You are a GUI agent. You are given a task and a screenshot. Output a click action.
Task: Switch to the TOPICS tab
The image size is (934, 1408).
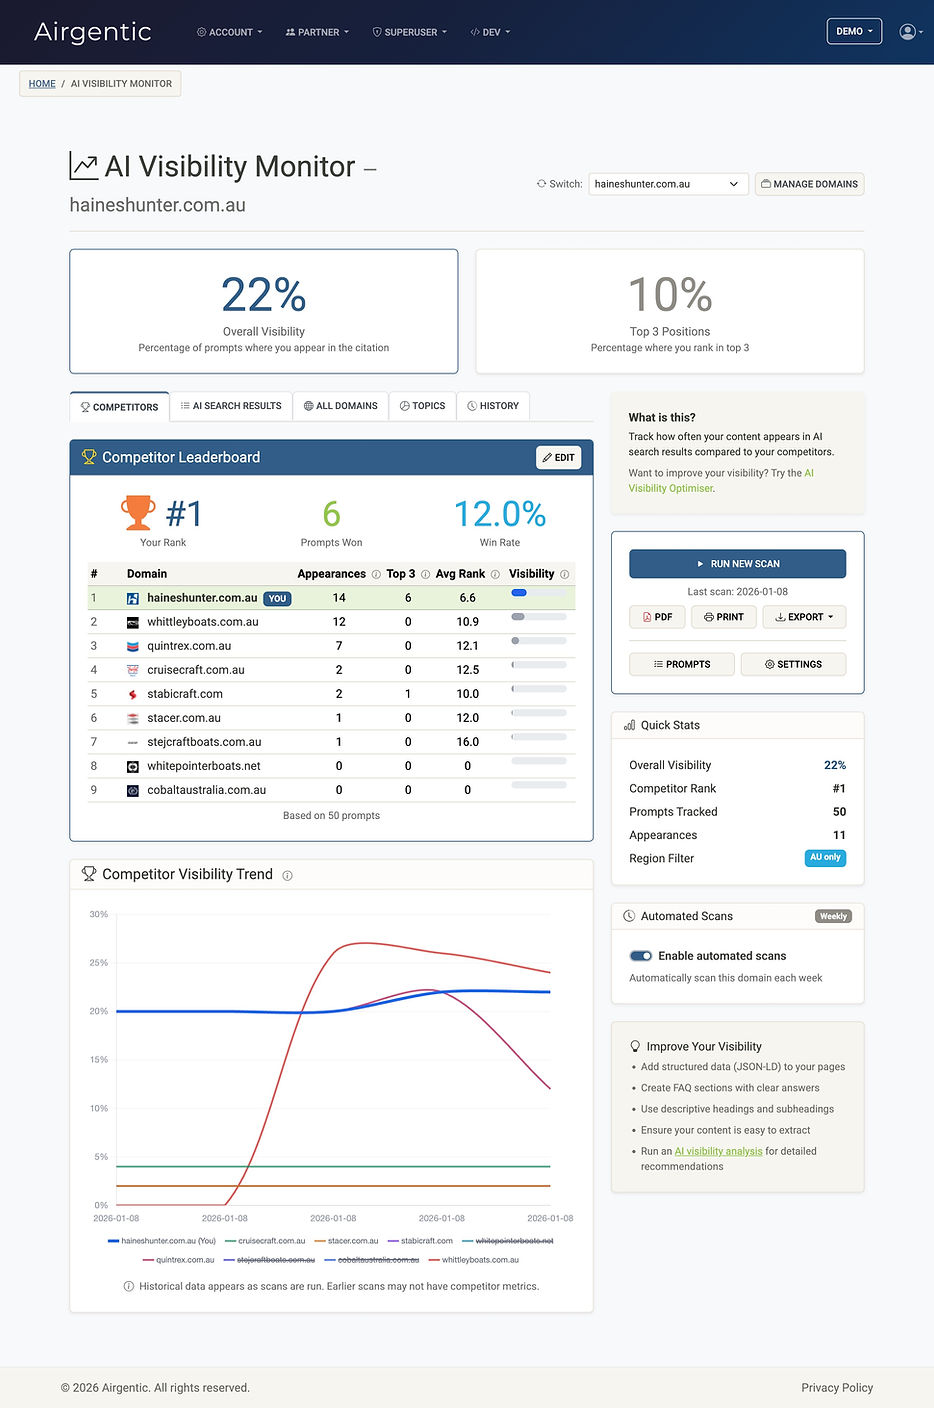[422, 406]
